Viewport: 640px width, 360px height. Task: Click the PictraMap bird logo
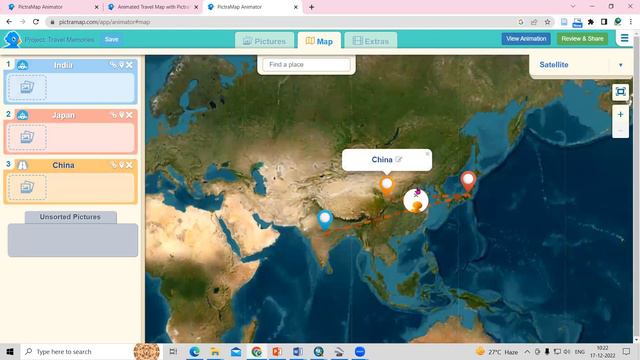click(x=12, y=40)
